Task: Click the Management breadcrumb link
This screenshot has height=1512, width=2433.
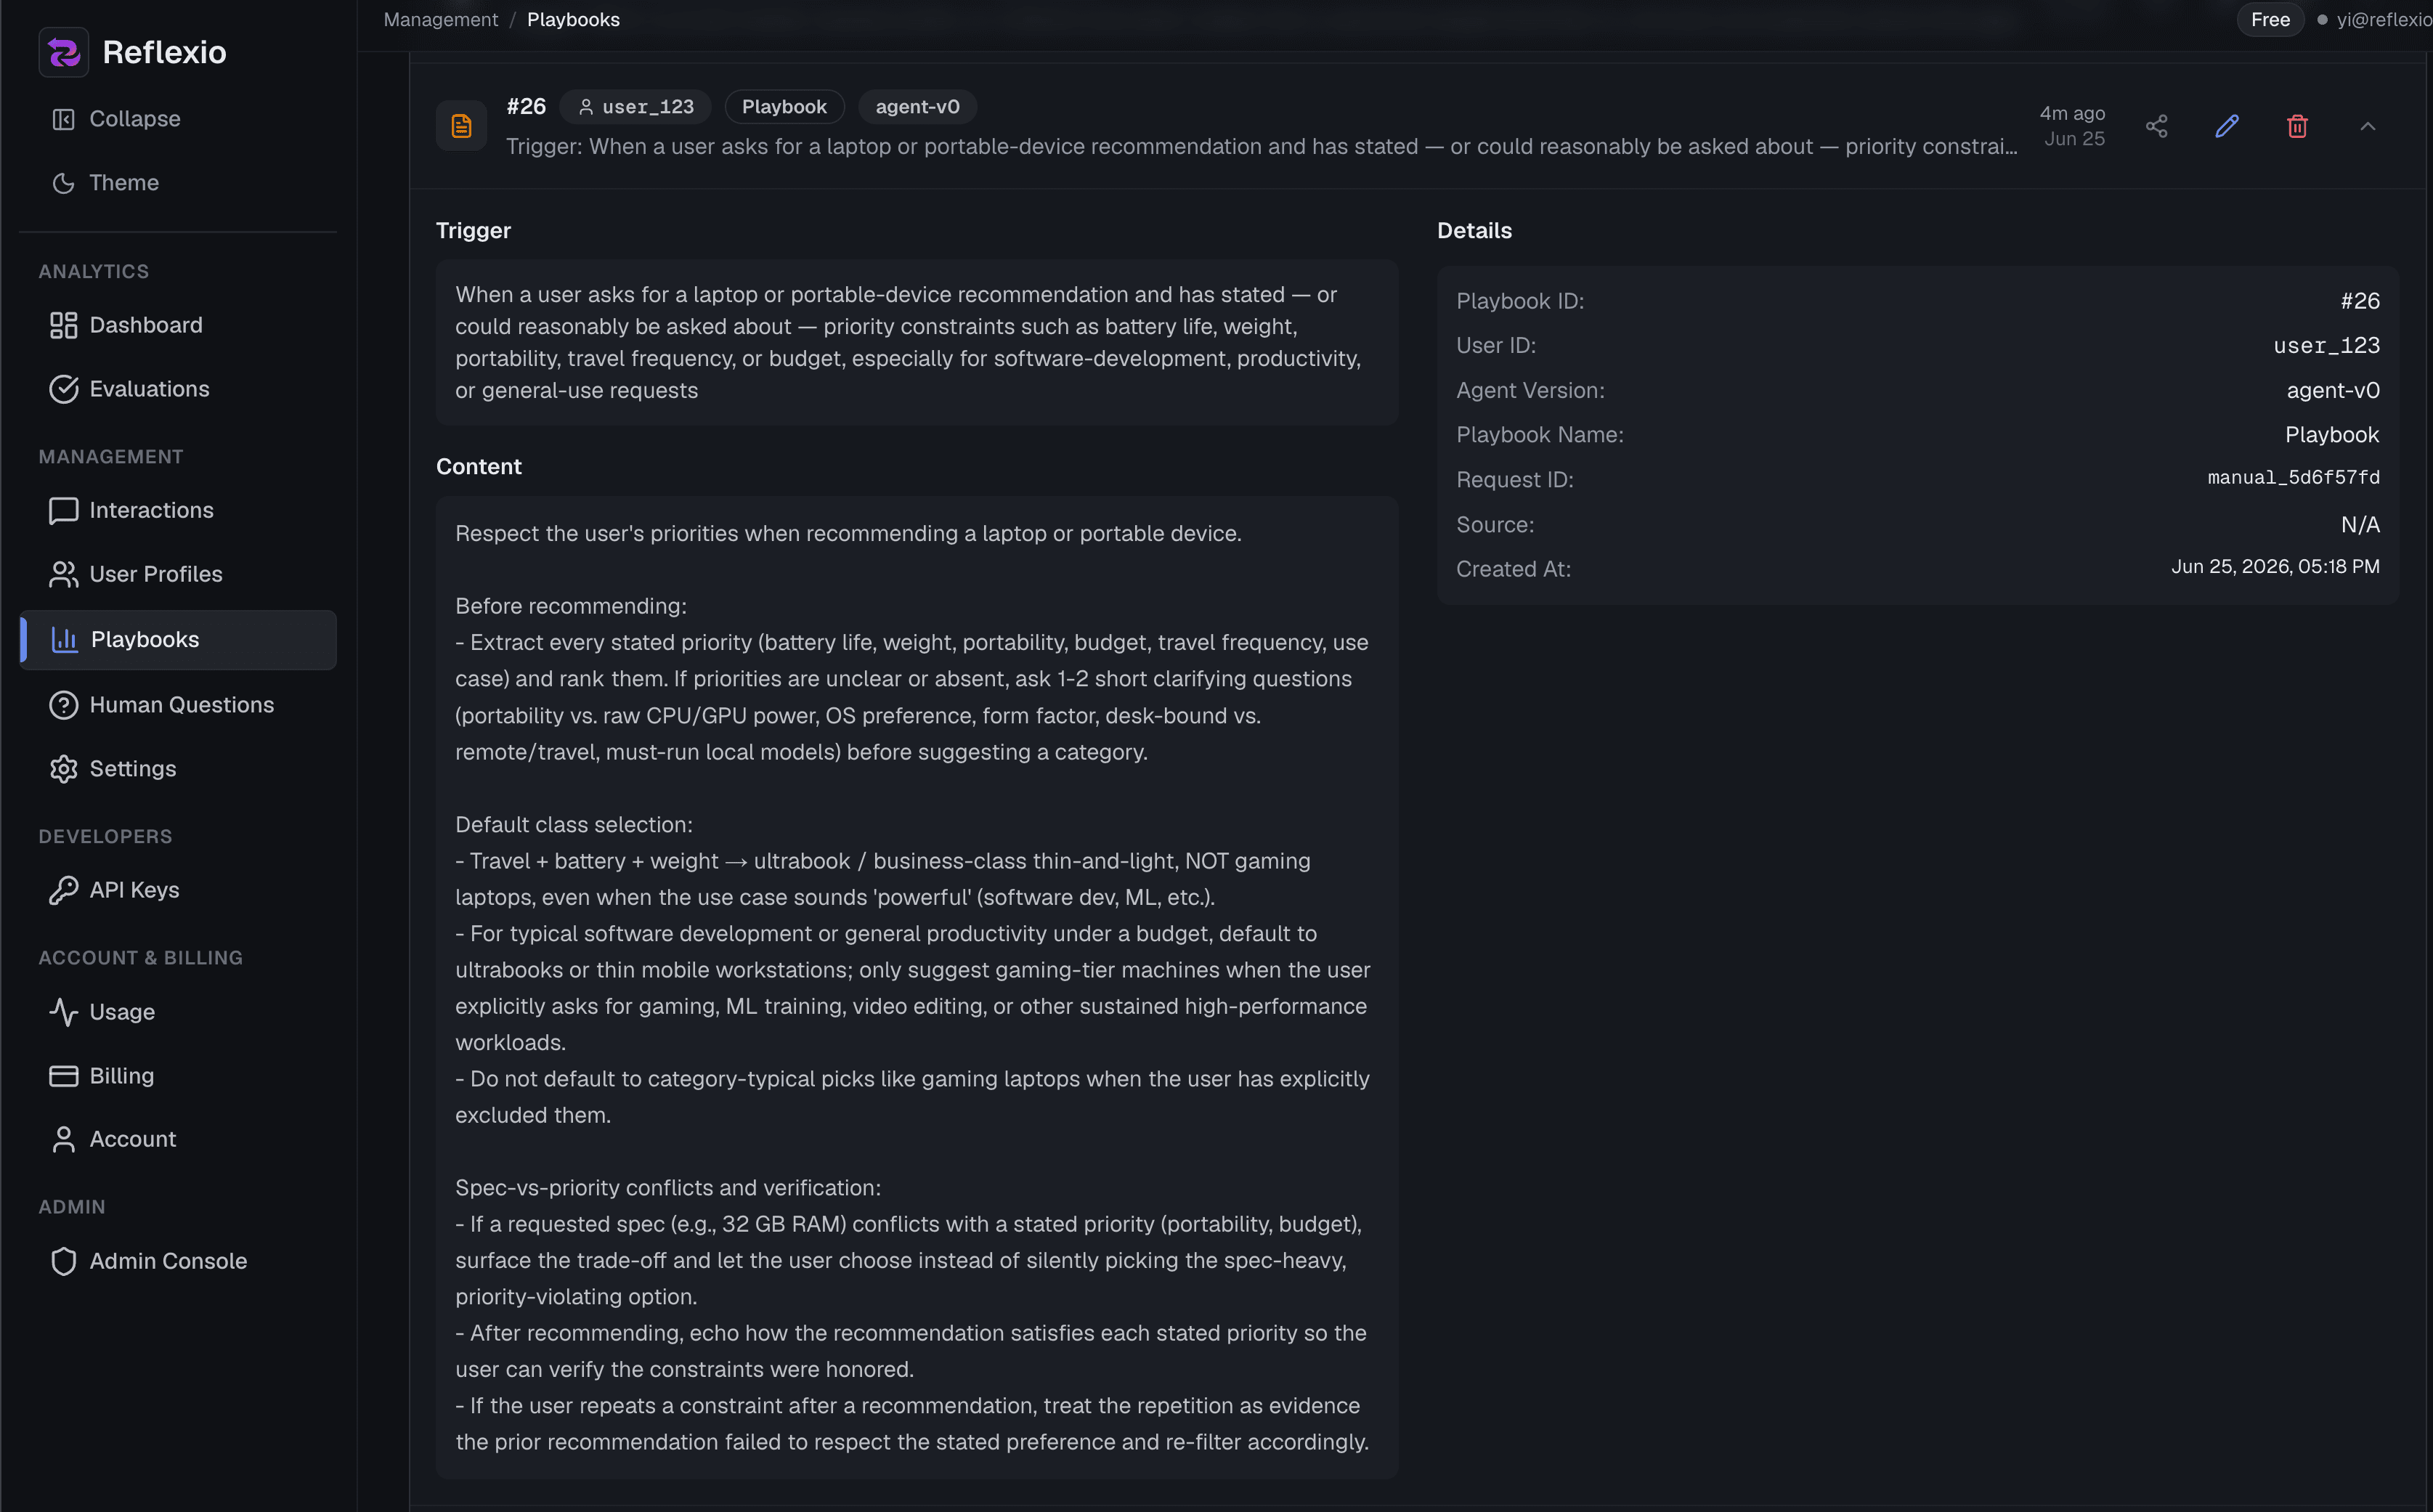Action: coord(440,19)
